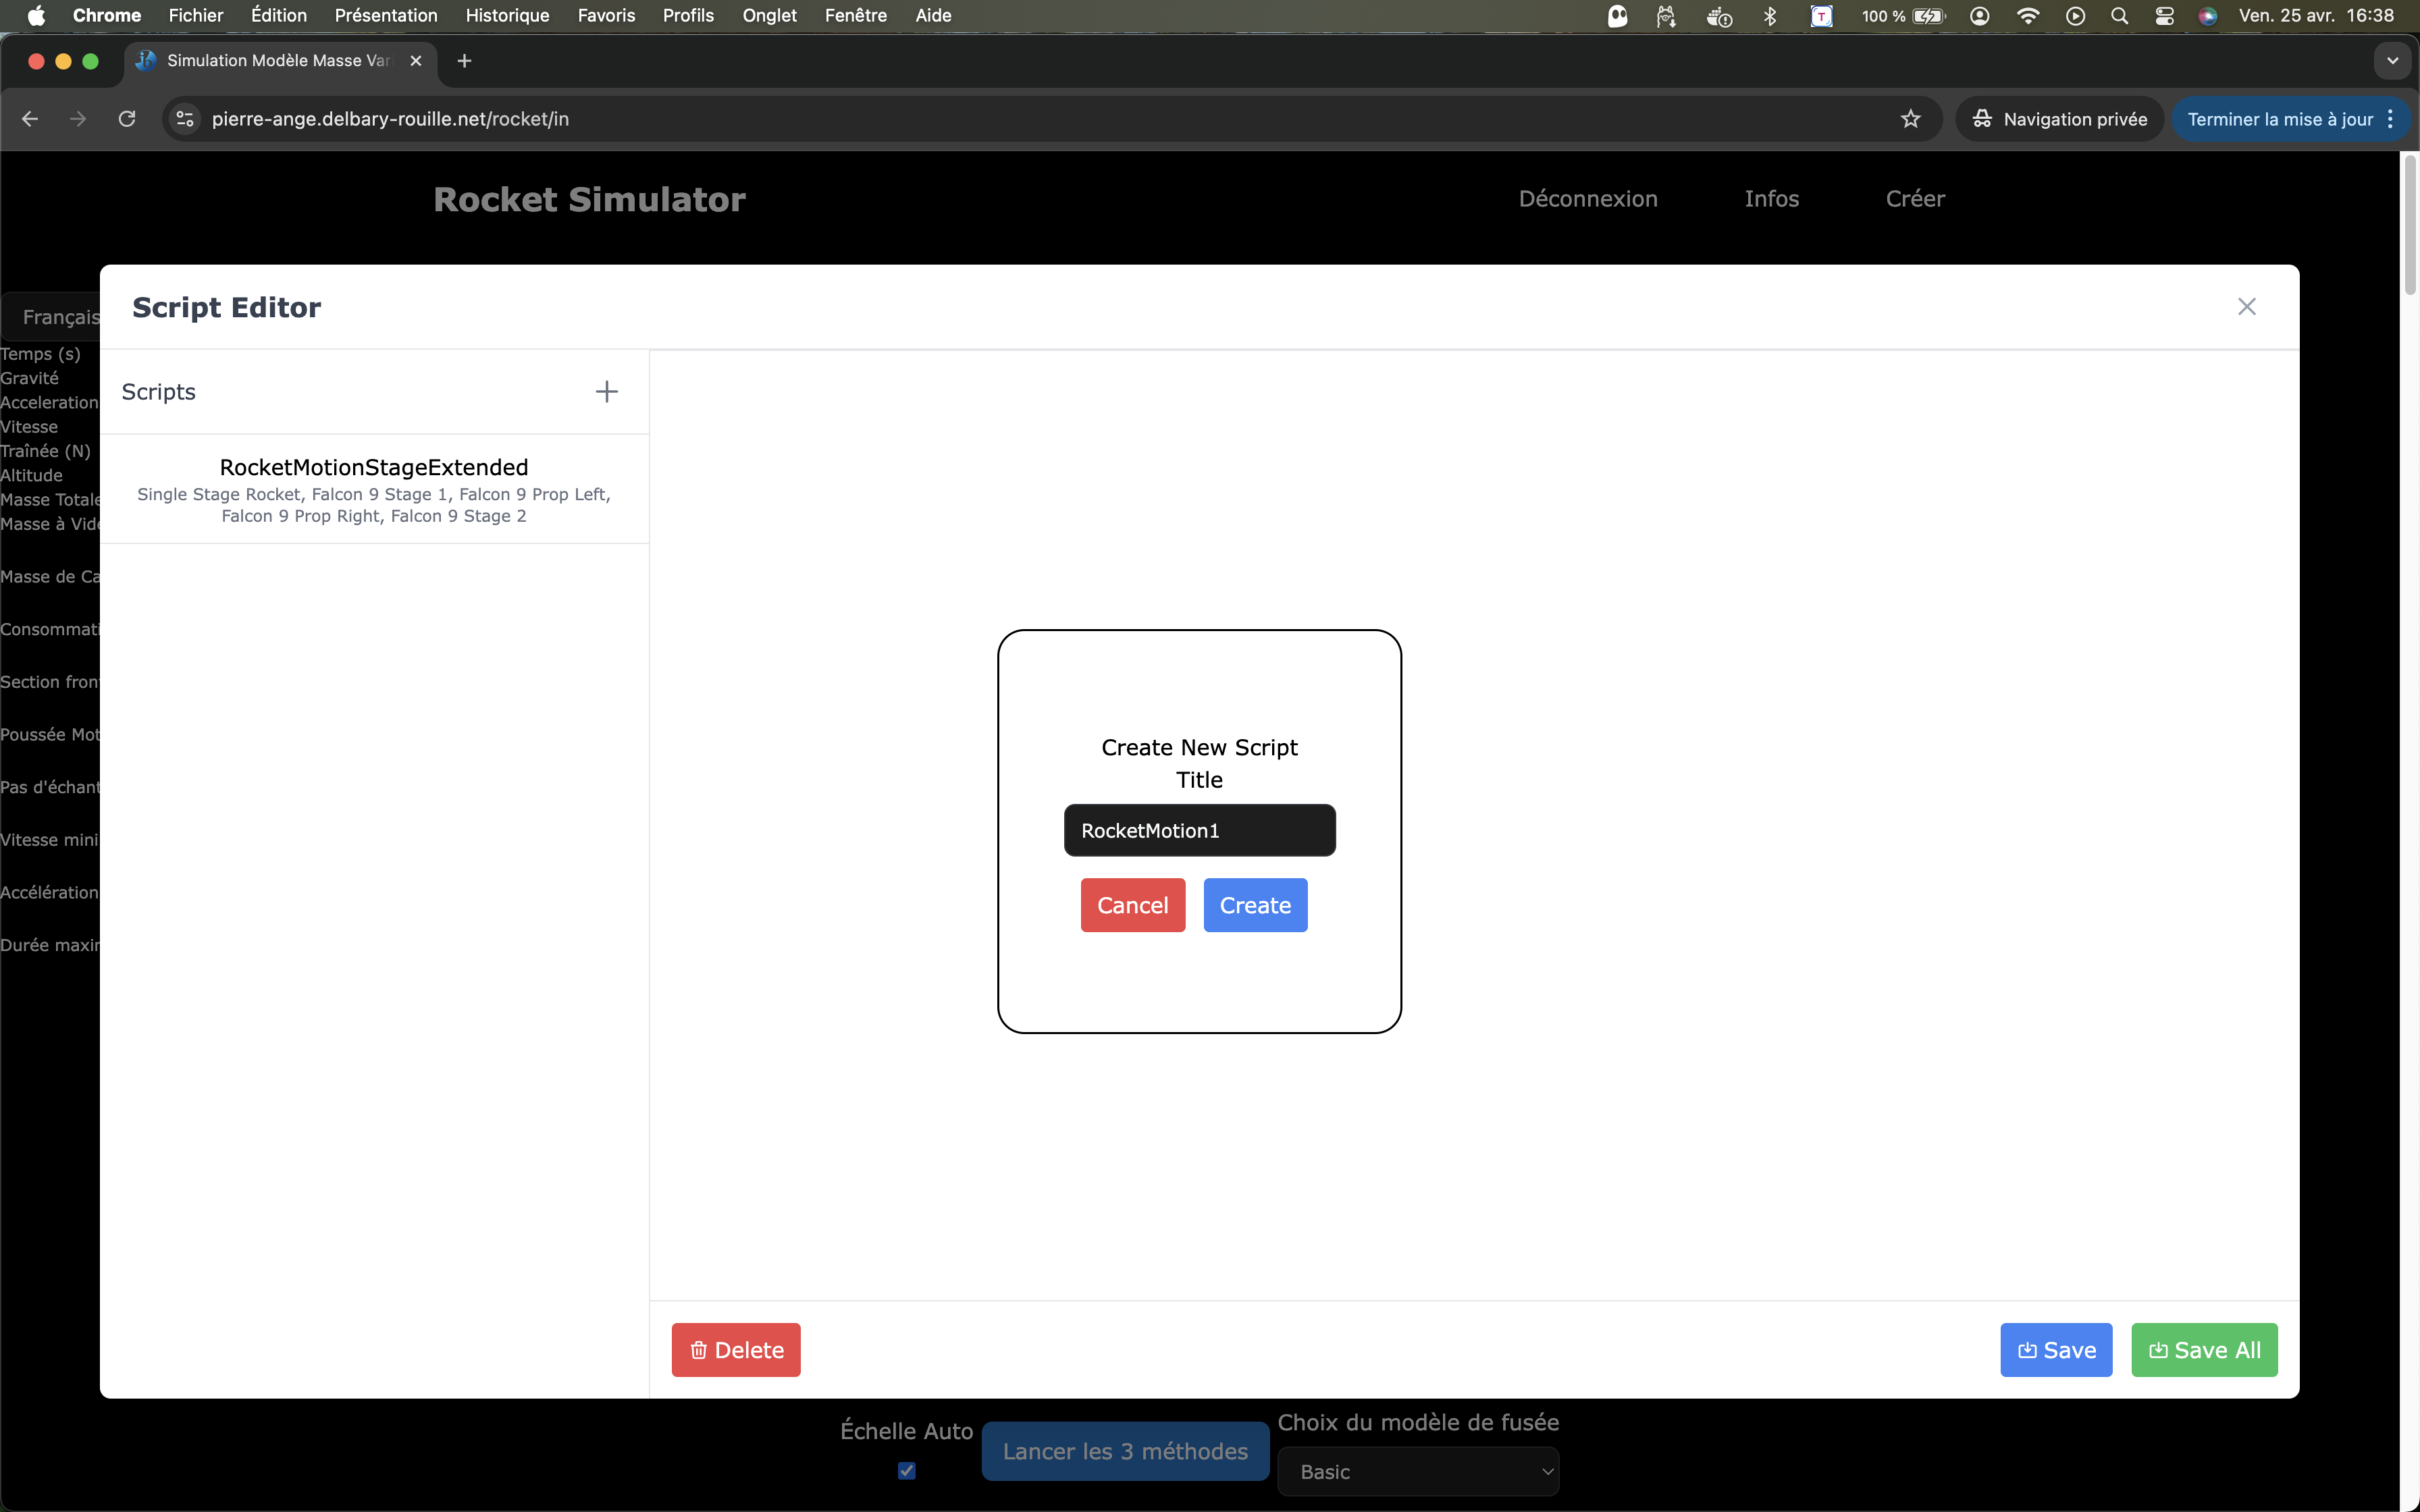Click the green Save All button

(2204, 1350)
